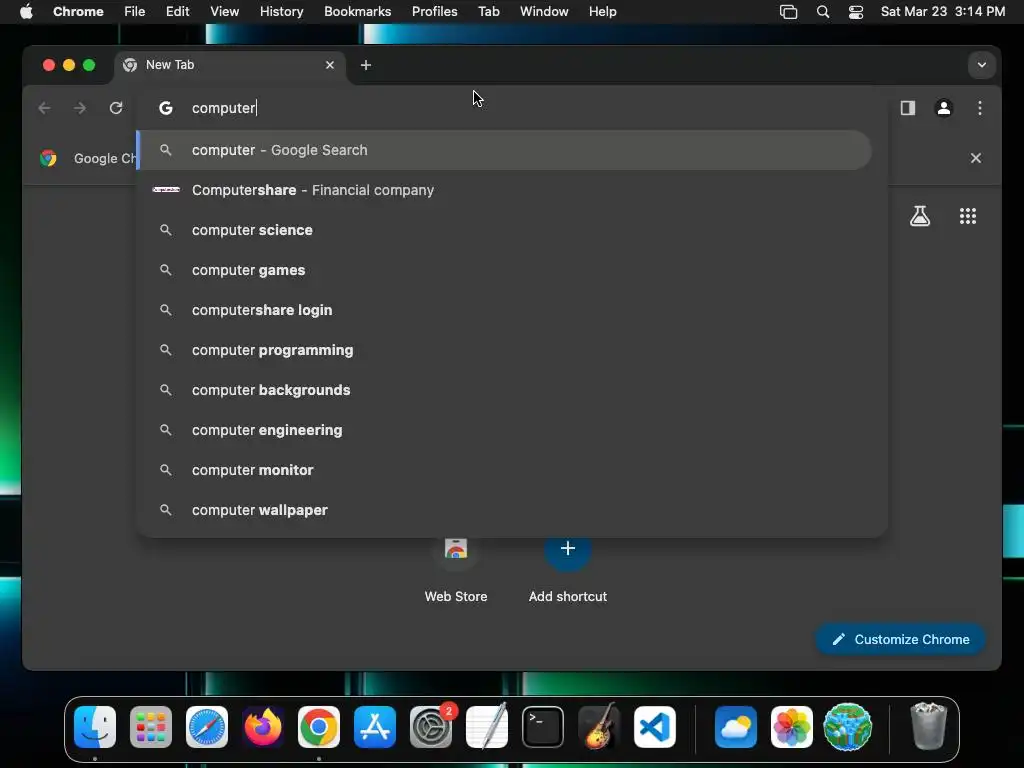Open Spotlight search in menu bar
Viewport: 1024px width, 768px height.
pos(823,12)
